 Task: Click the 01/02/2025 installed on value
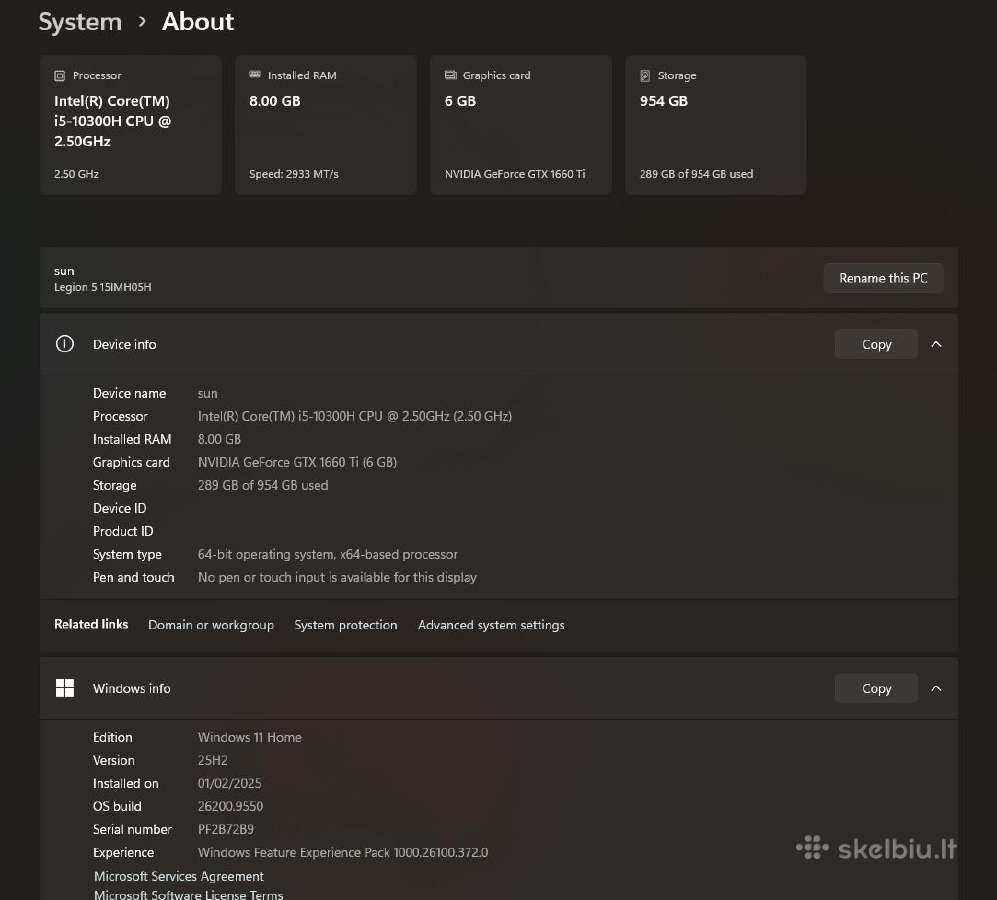click(230, 784)
